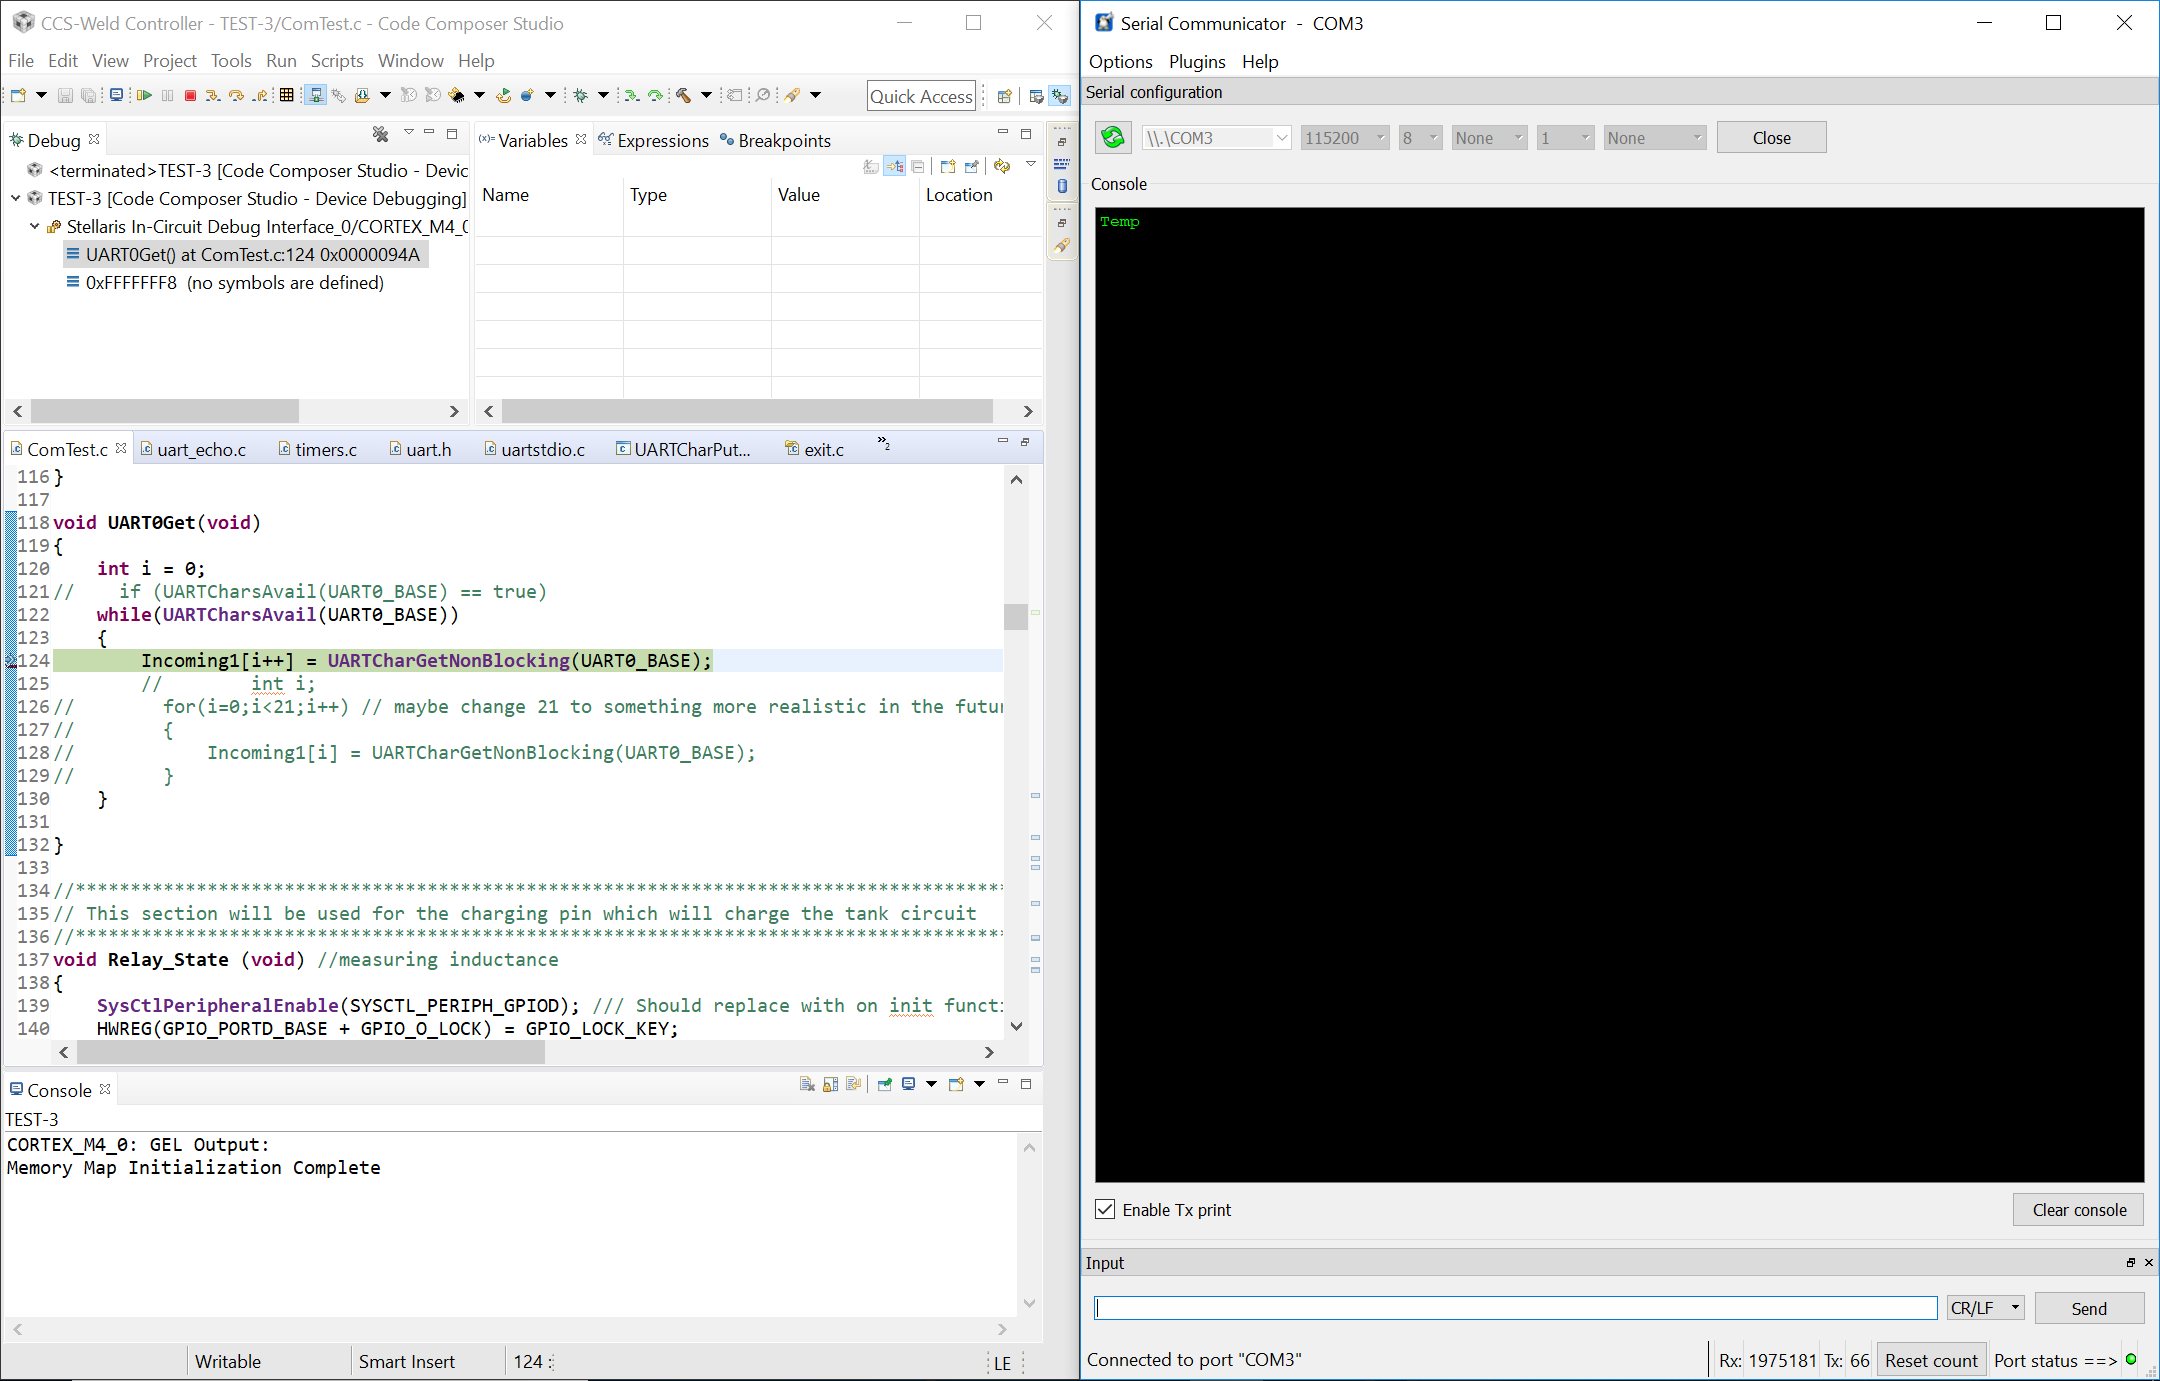
Task: Open the Run menu in Code Composer Studio
Action: (x=281, y=61)
